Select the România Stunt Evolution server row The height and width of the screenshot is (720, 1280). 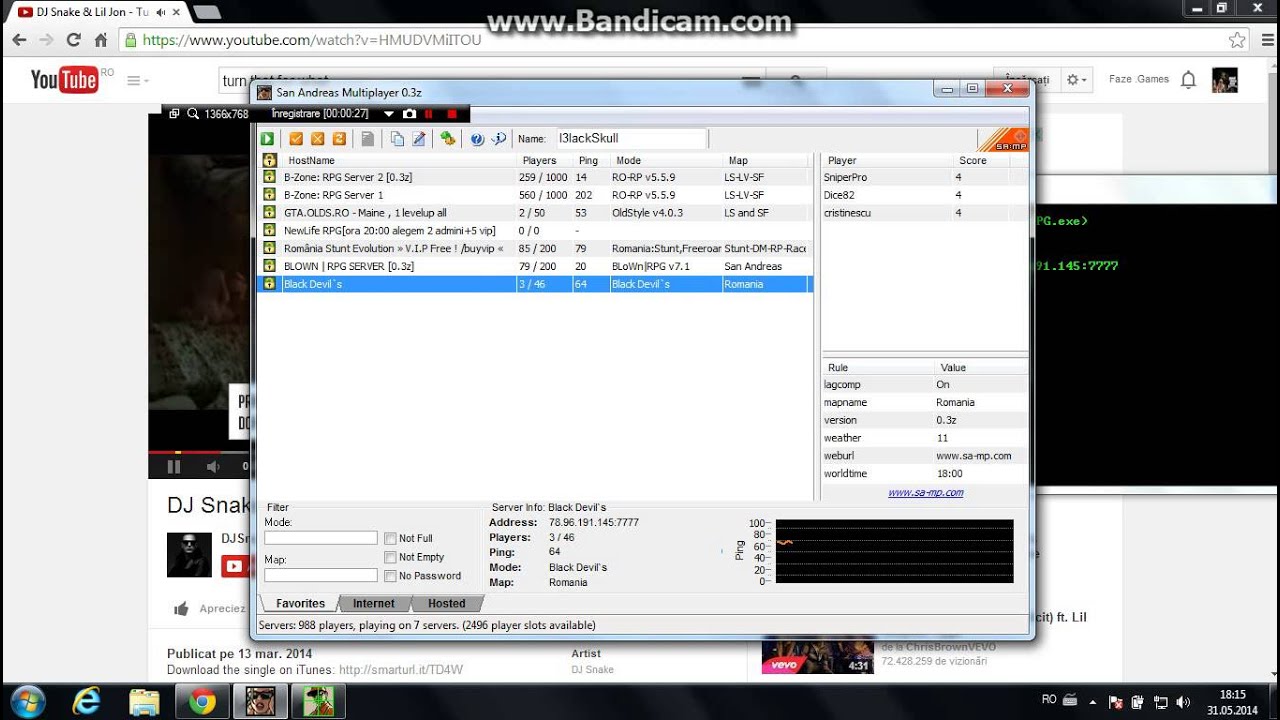(x=537, y=248)
